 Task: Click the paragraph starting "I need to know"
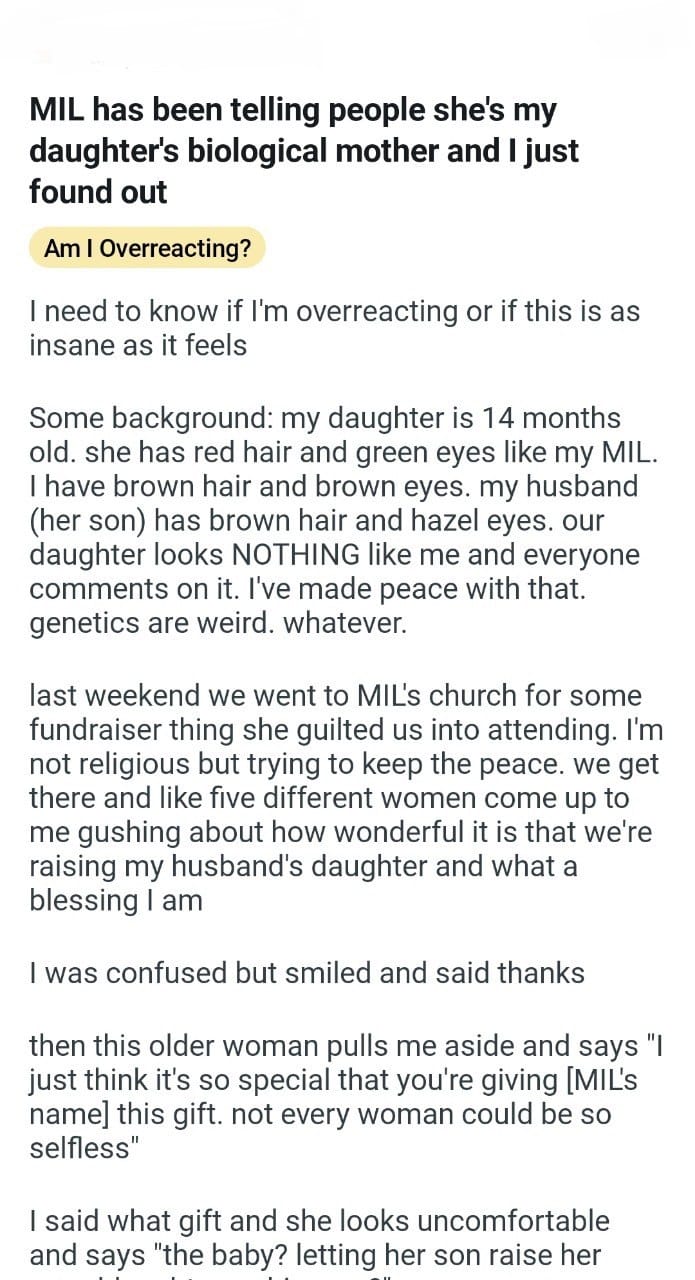(x=333, y=329)
